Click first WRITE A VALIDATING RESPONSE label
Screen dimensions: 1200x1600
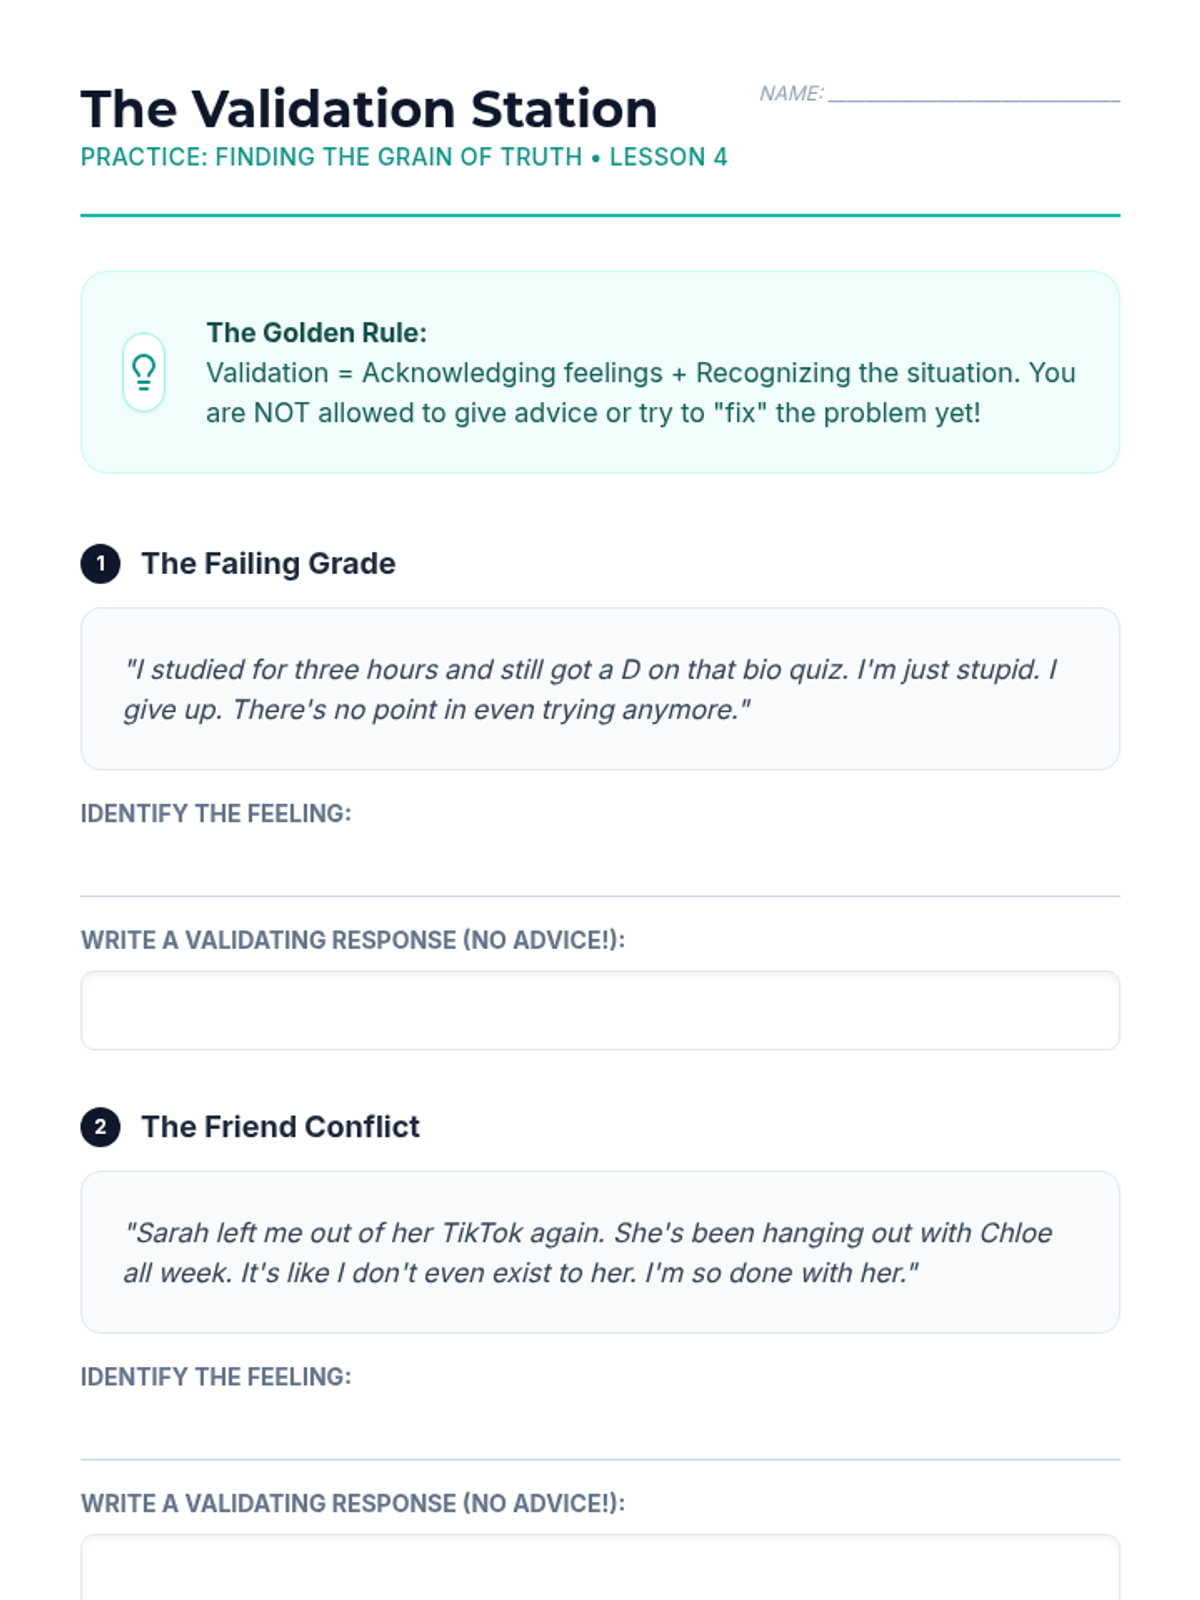point(353,941)
